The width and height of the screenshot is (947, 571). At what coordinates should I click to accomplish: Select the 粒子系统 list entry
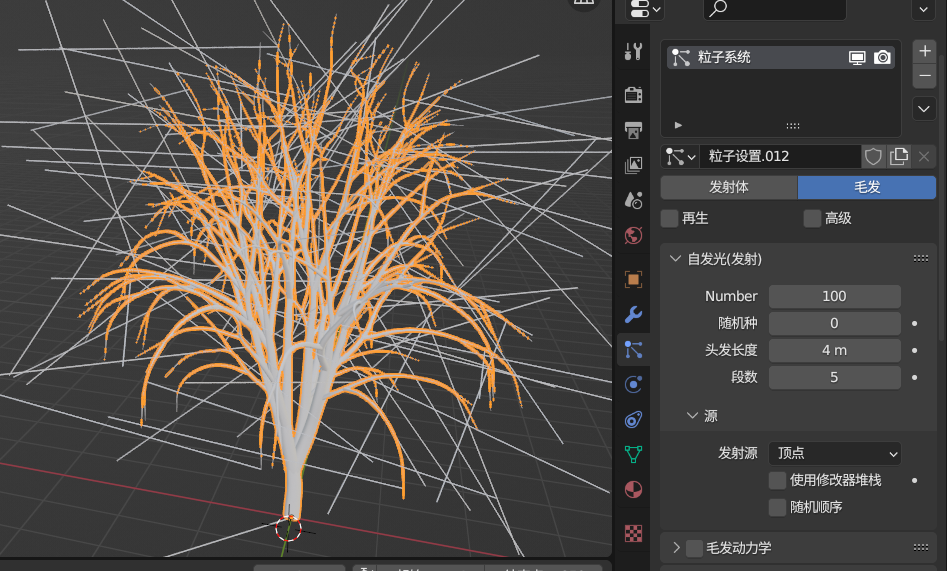tap(780, 57)
